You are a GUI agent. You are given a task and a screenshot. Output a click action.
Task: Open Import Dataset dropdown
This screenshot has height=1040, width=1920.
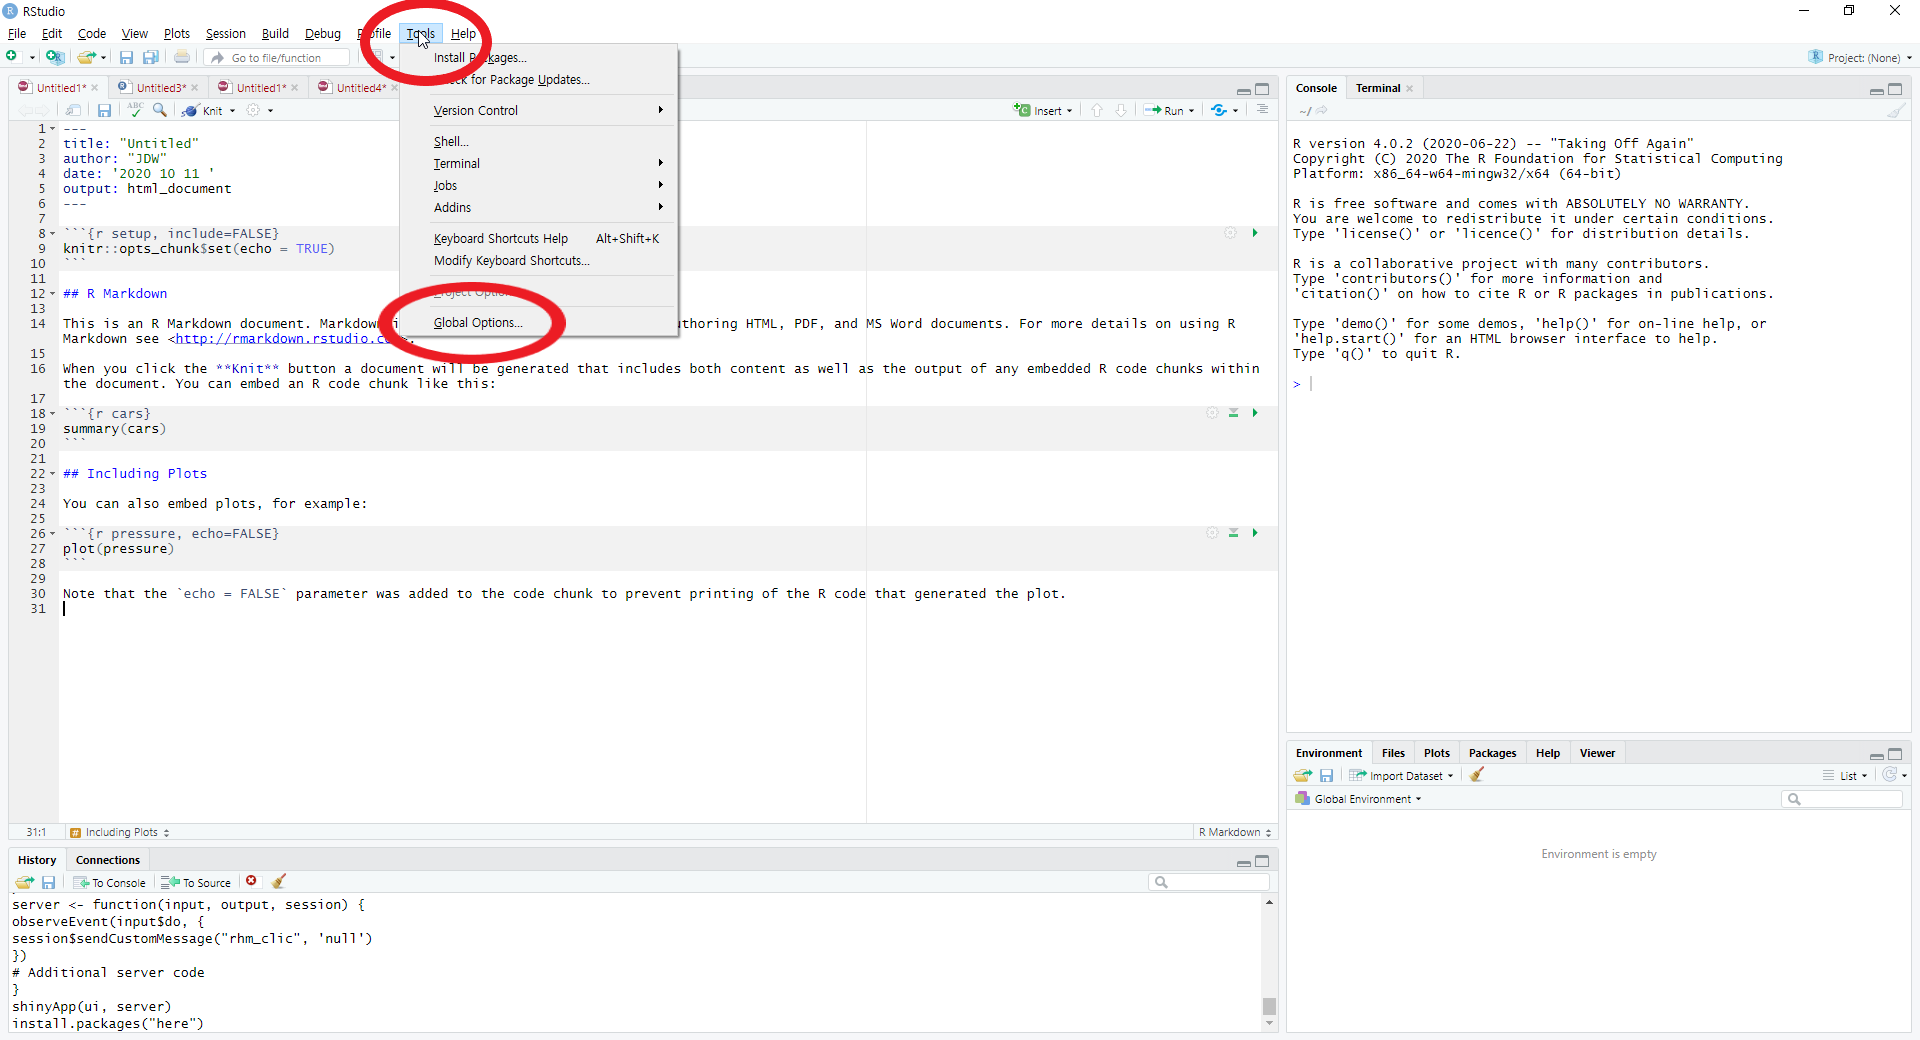coord(1401,776)
